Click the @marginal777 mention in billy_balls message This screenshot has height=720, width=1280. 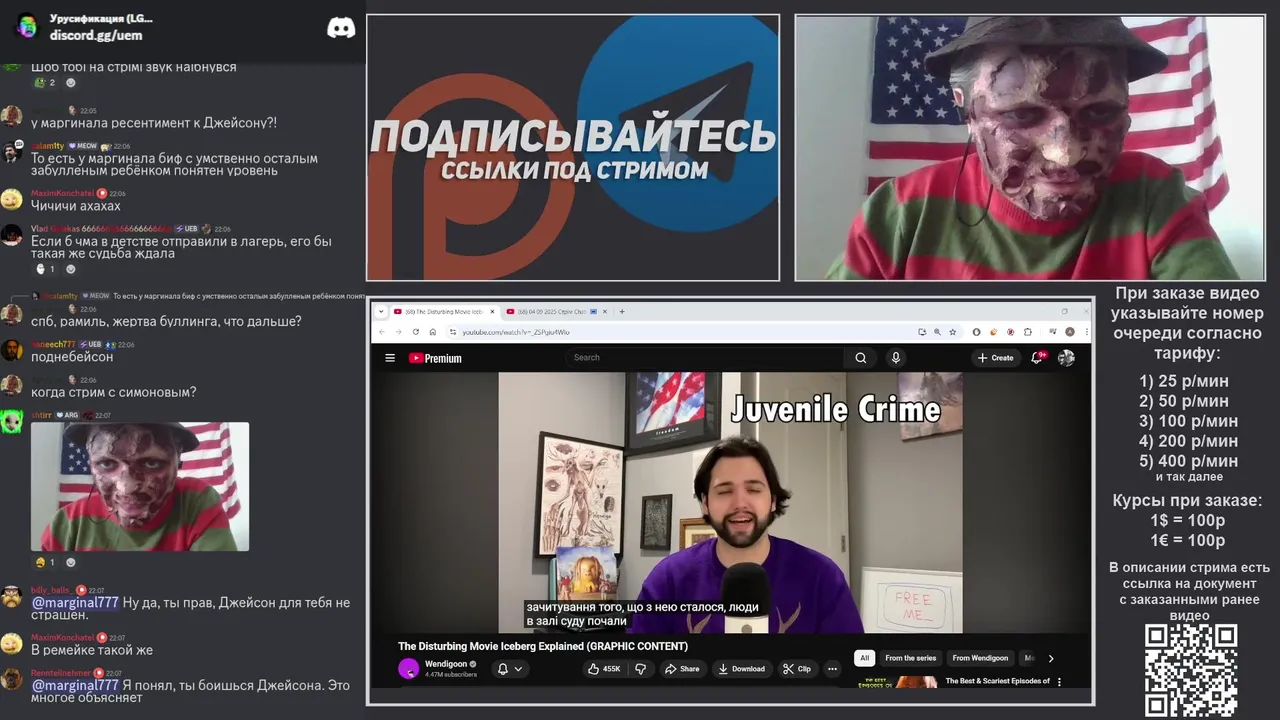pos(75,603)
